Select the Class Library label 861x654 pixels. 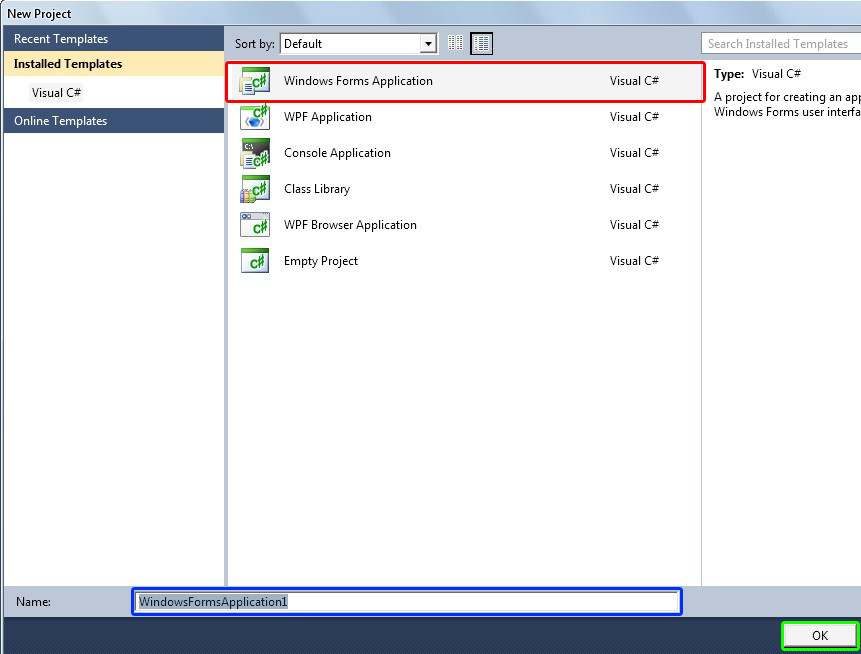coord(317,189)
